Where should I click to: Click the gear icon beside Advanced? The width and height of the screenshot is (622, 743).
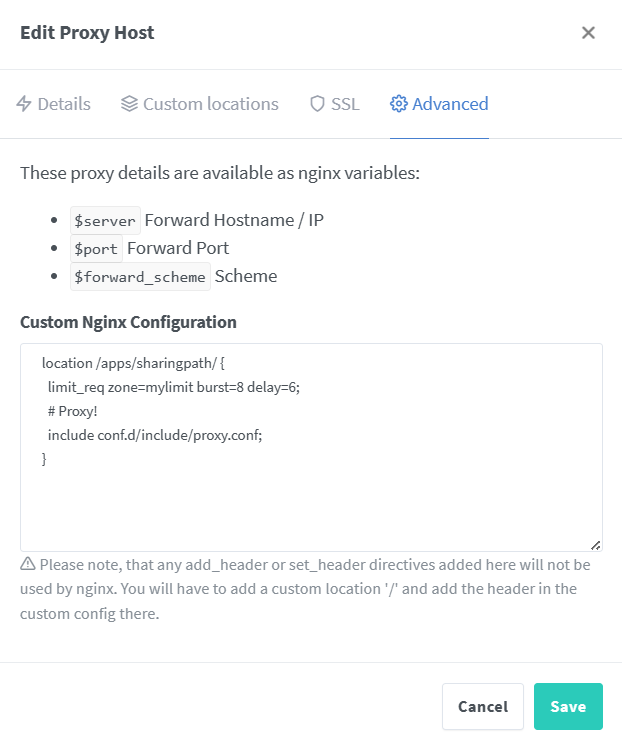click(398, 104)
